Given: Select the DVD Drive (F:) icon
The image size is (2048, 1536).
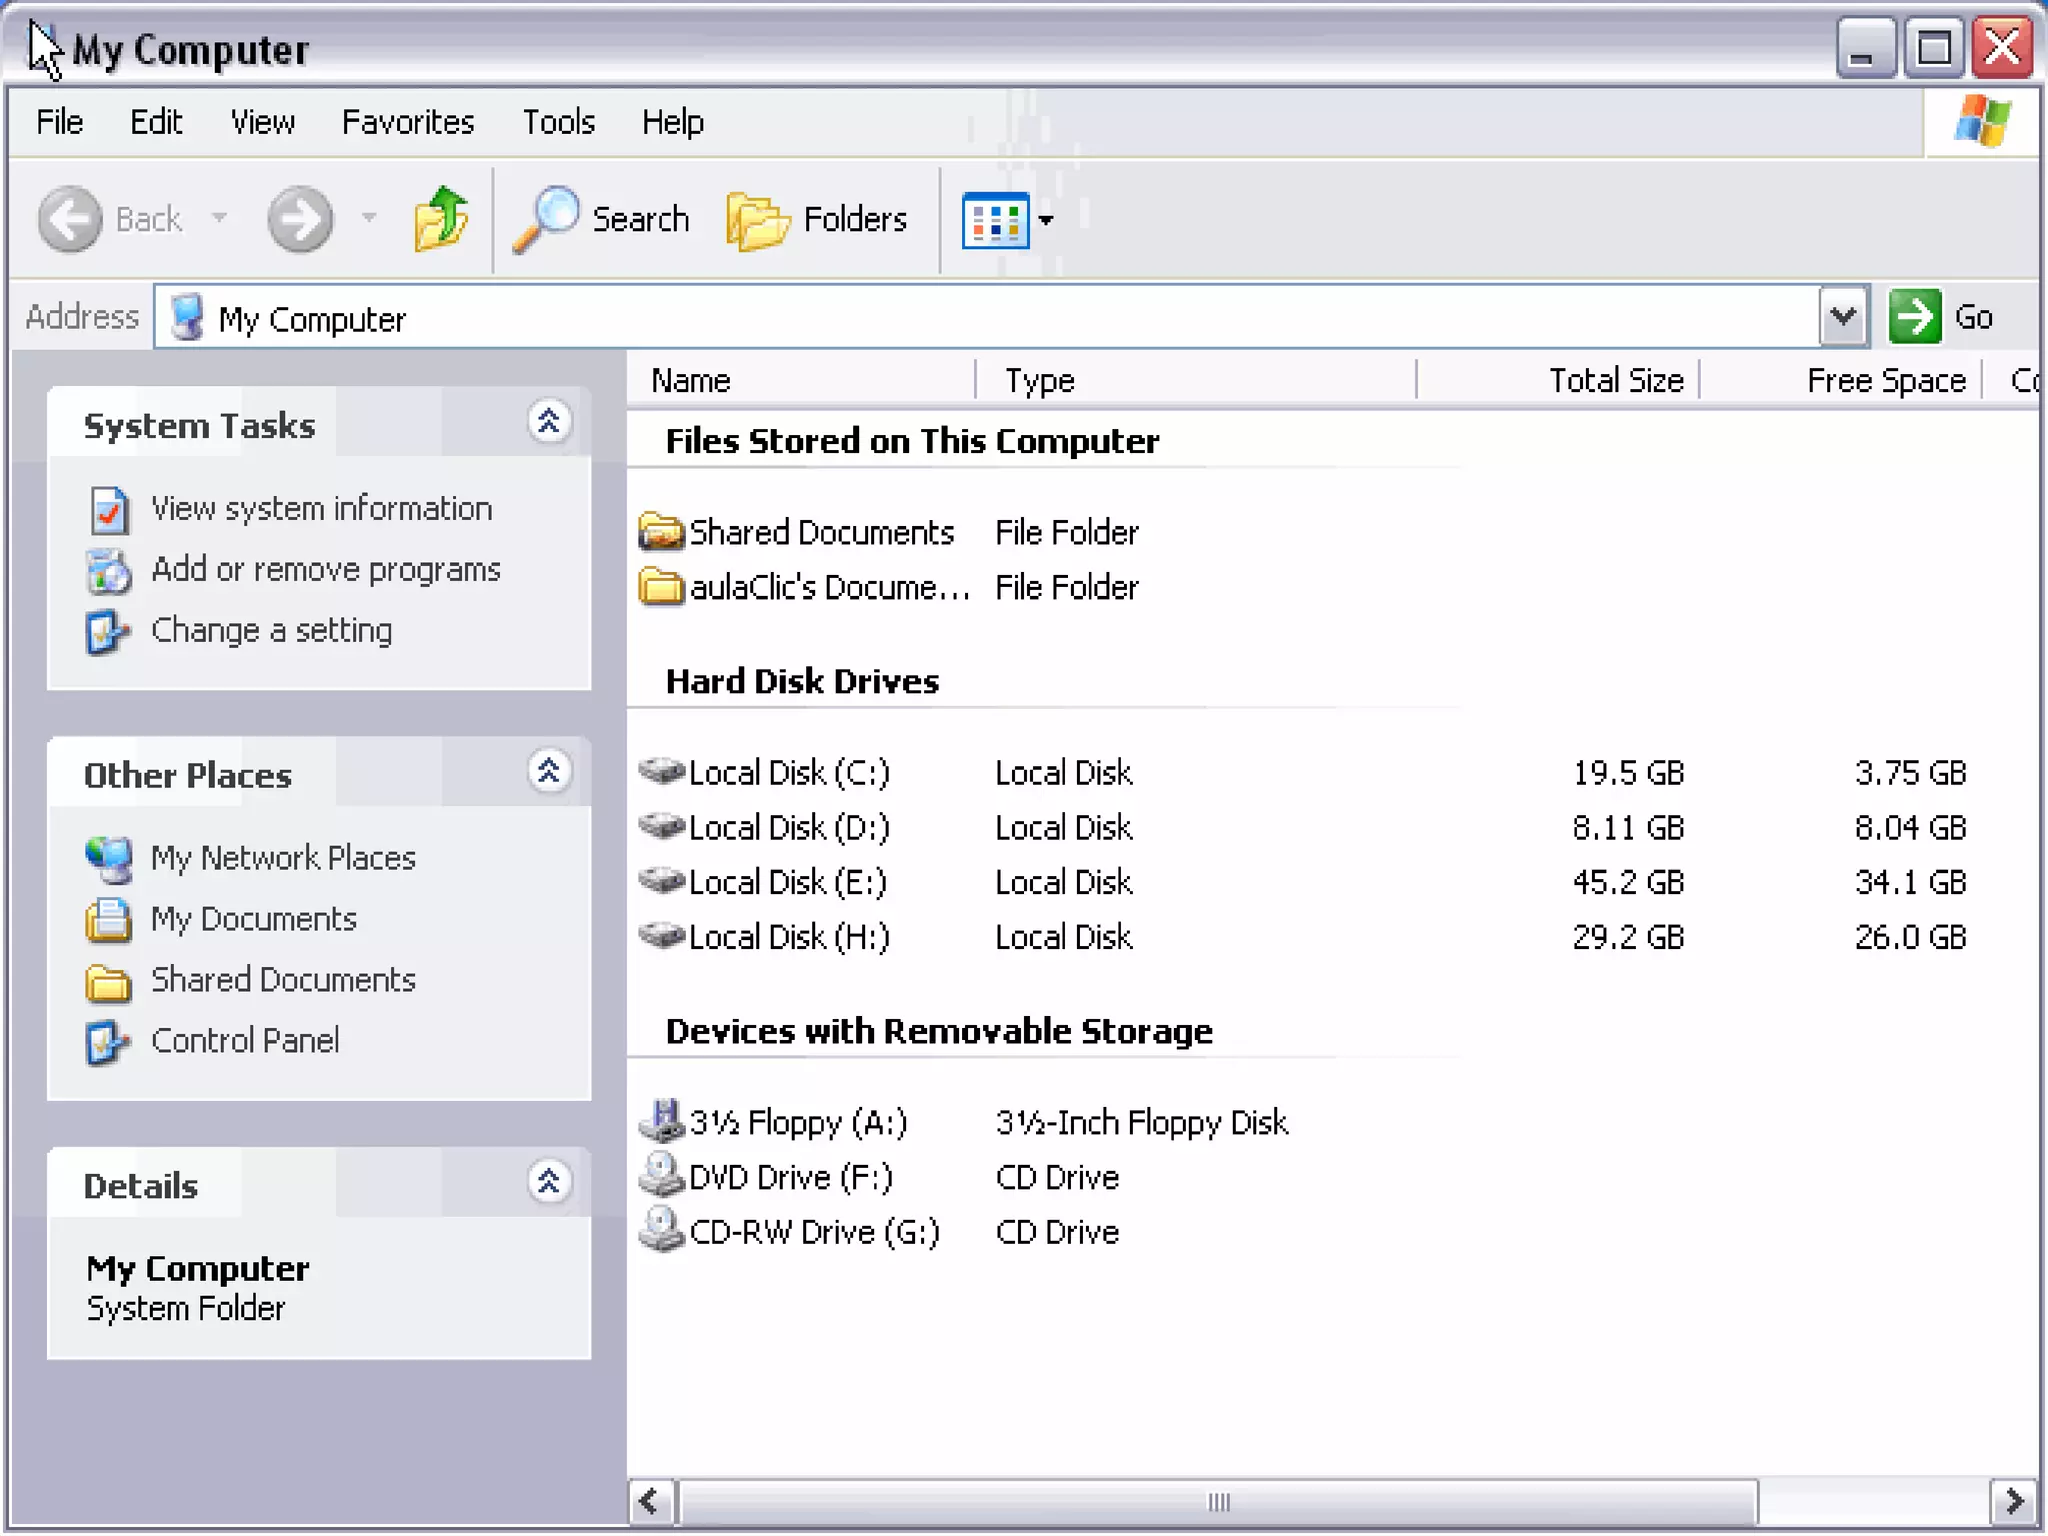Looking at the screenshot, I should pos(661,1177).
